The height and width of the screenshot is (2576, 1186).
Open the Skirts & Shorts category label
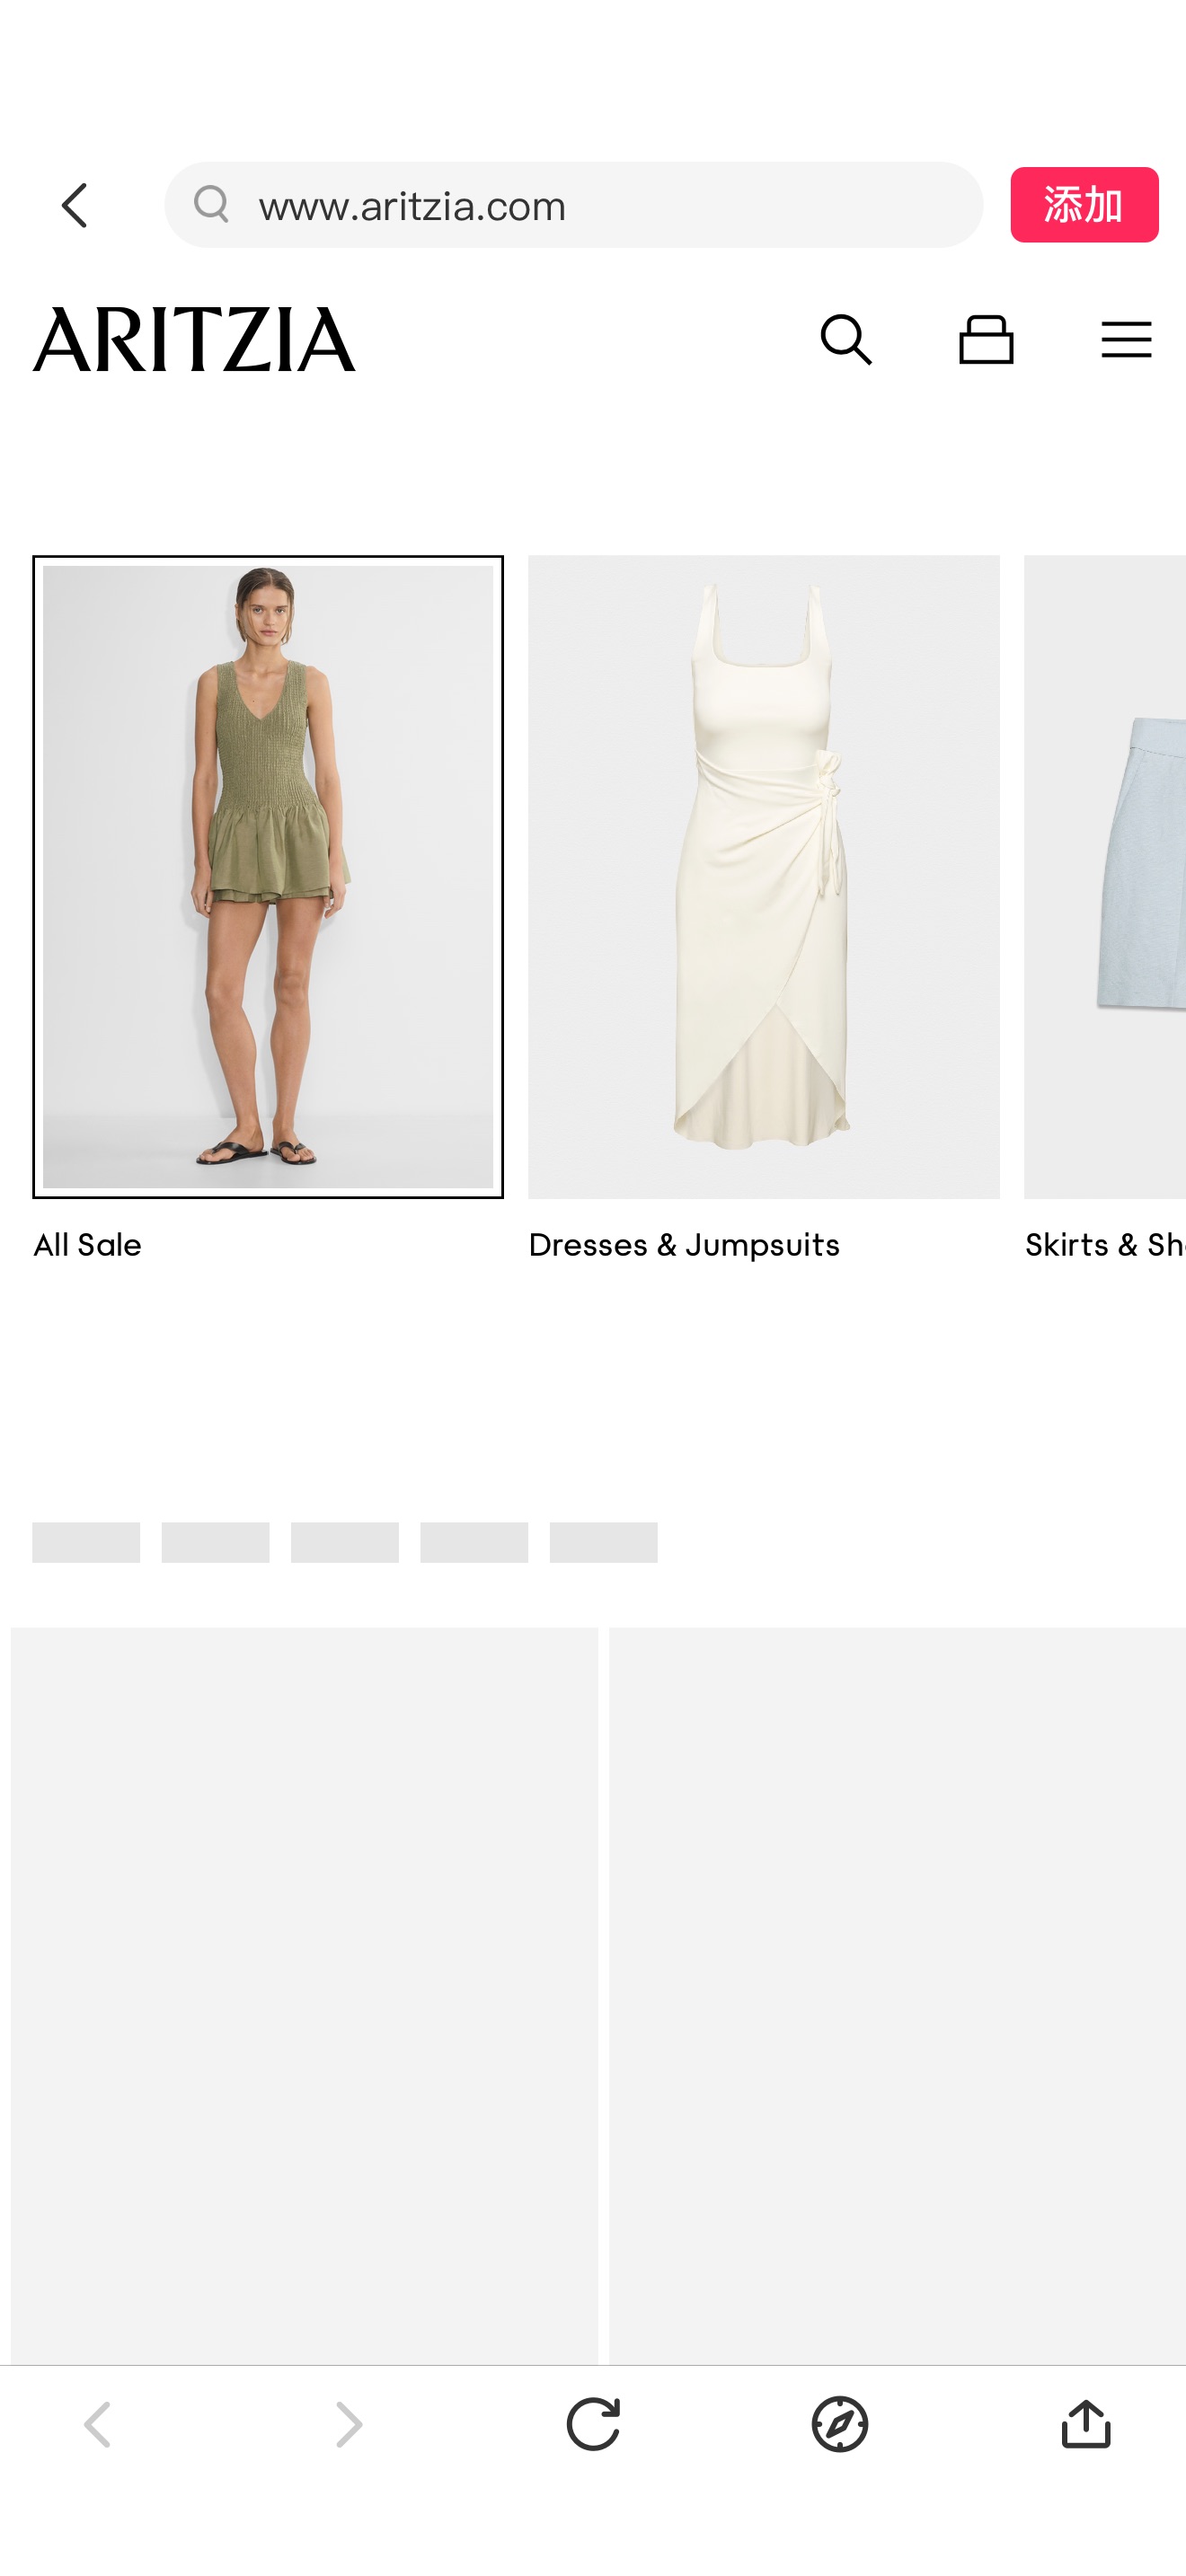1105,1245
